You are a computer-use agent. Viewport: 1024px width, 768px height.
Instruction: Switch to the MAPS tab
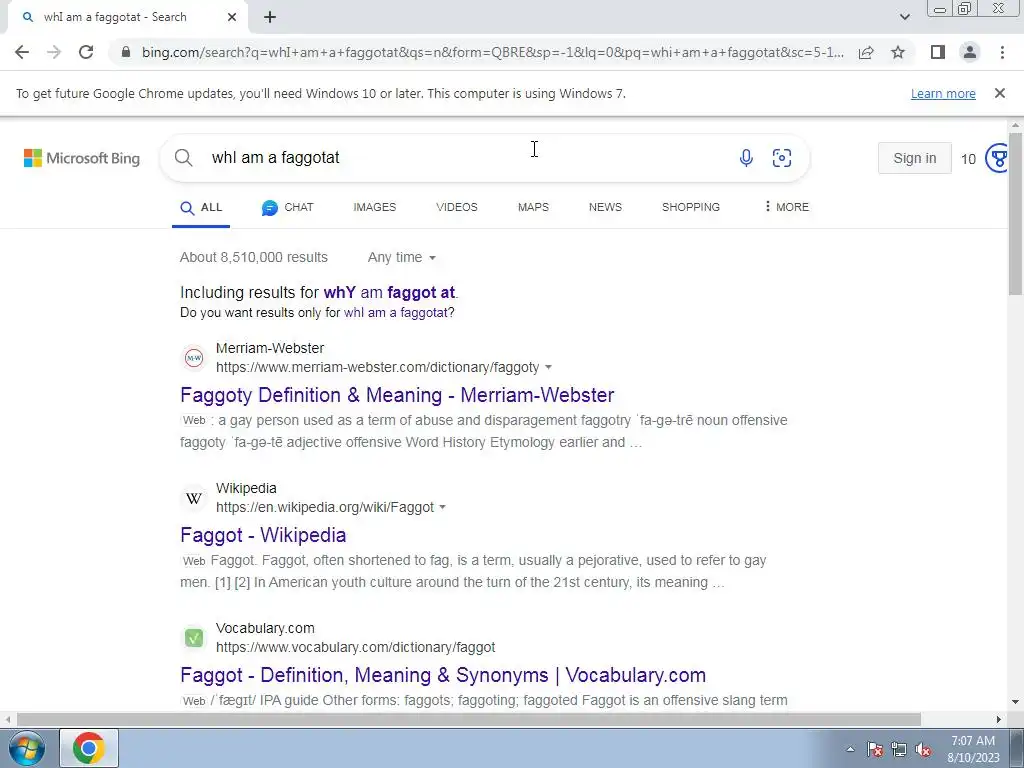pos(533,207)
